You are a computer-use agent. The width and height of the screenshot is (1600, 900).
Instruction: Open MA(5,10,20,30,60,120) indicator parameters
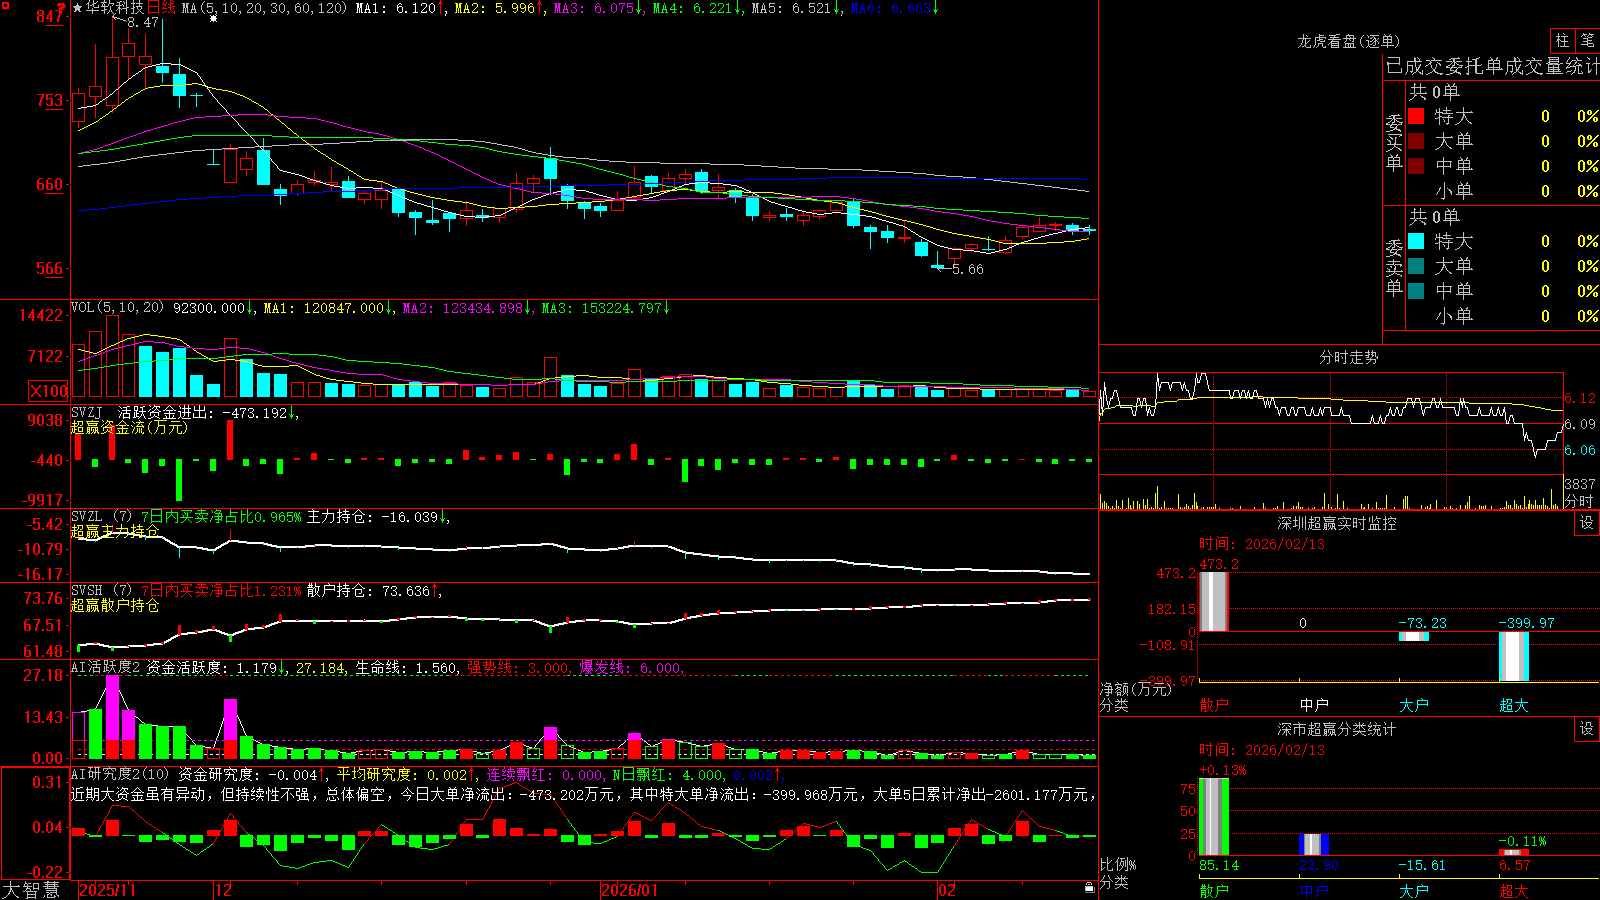click(x=264, y=8)
